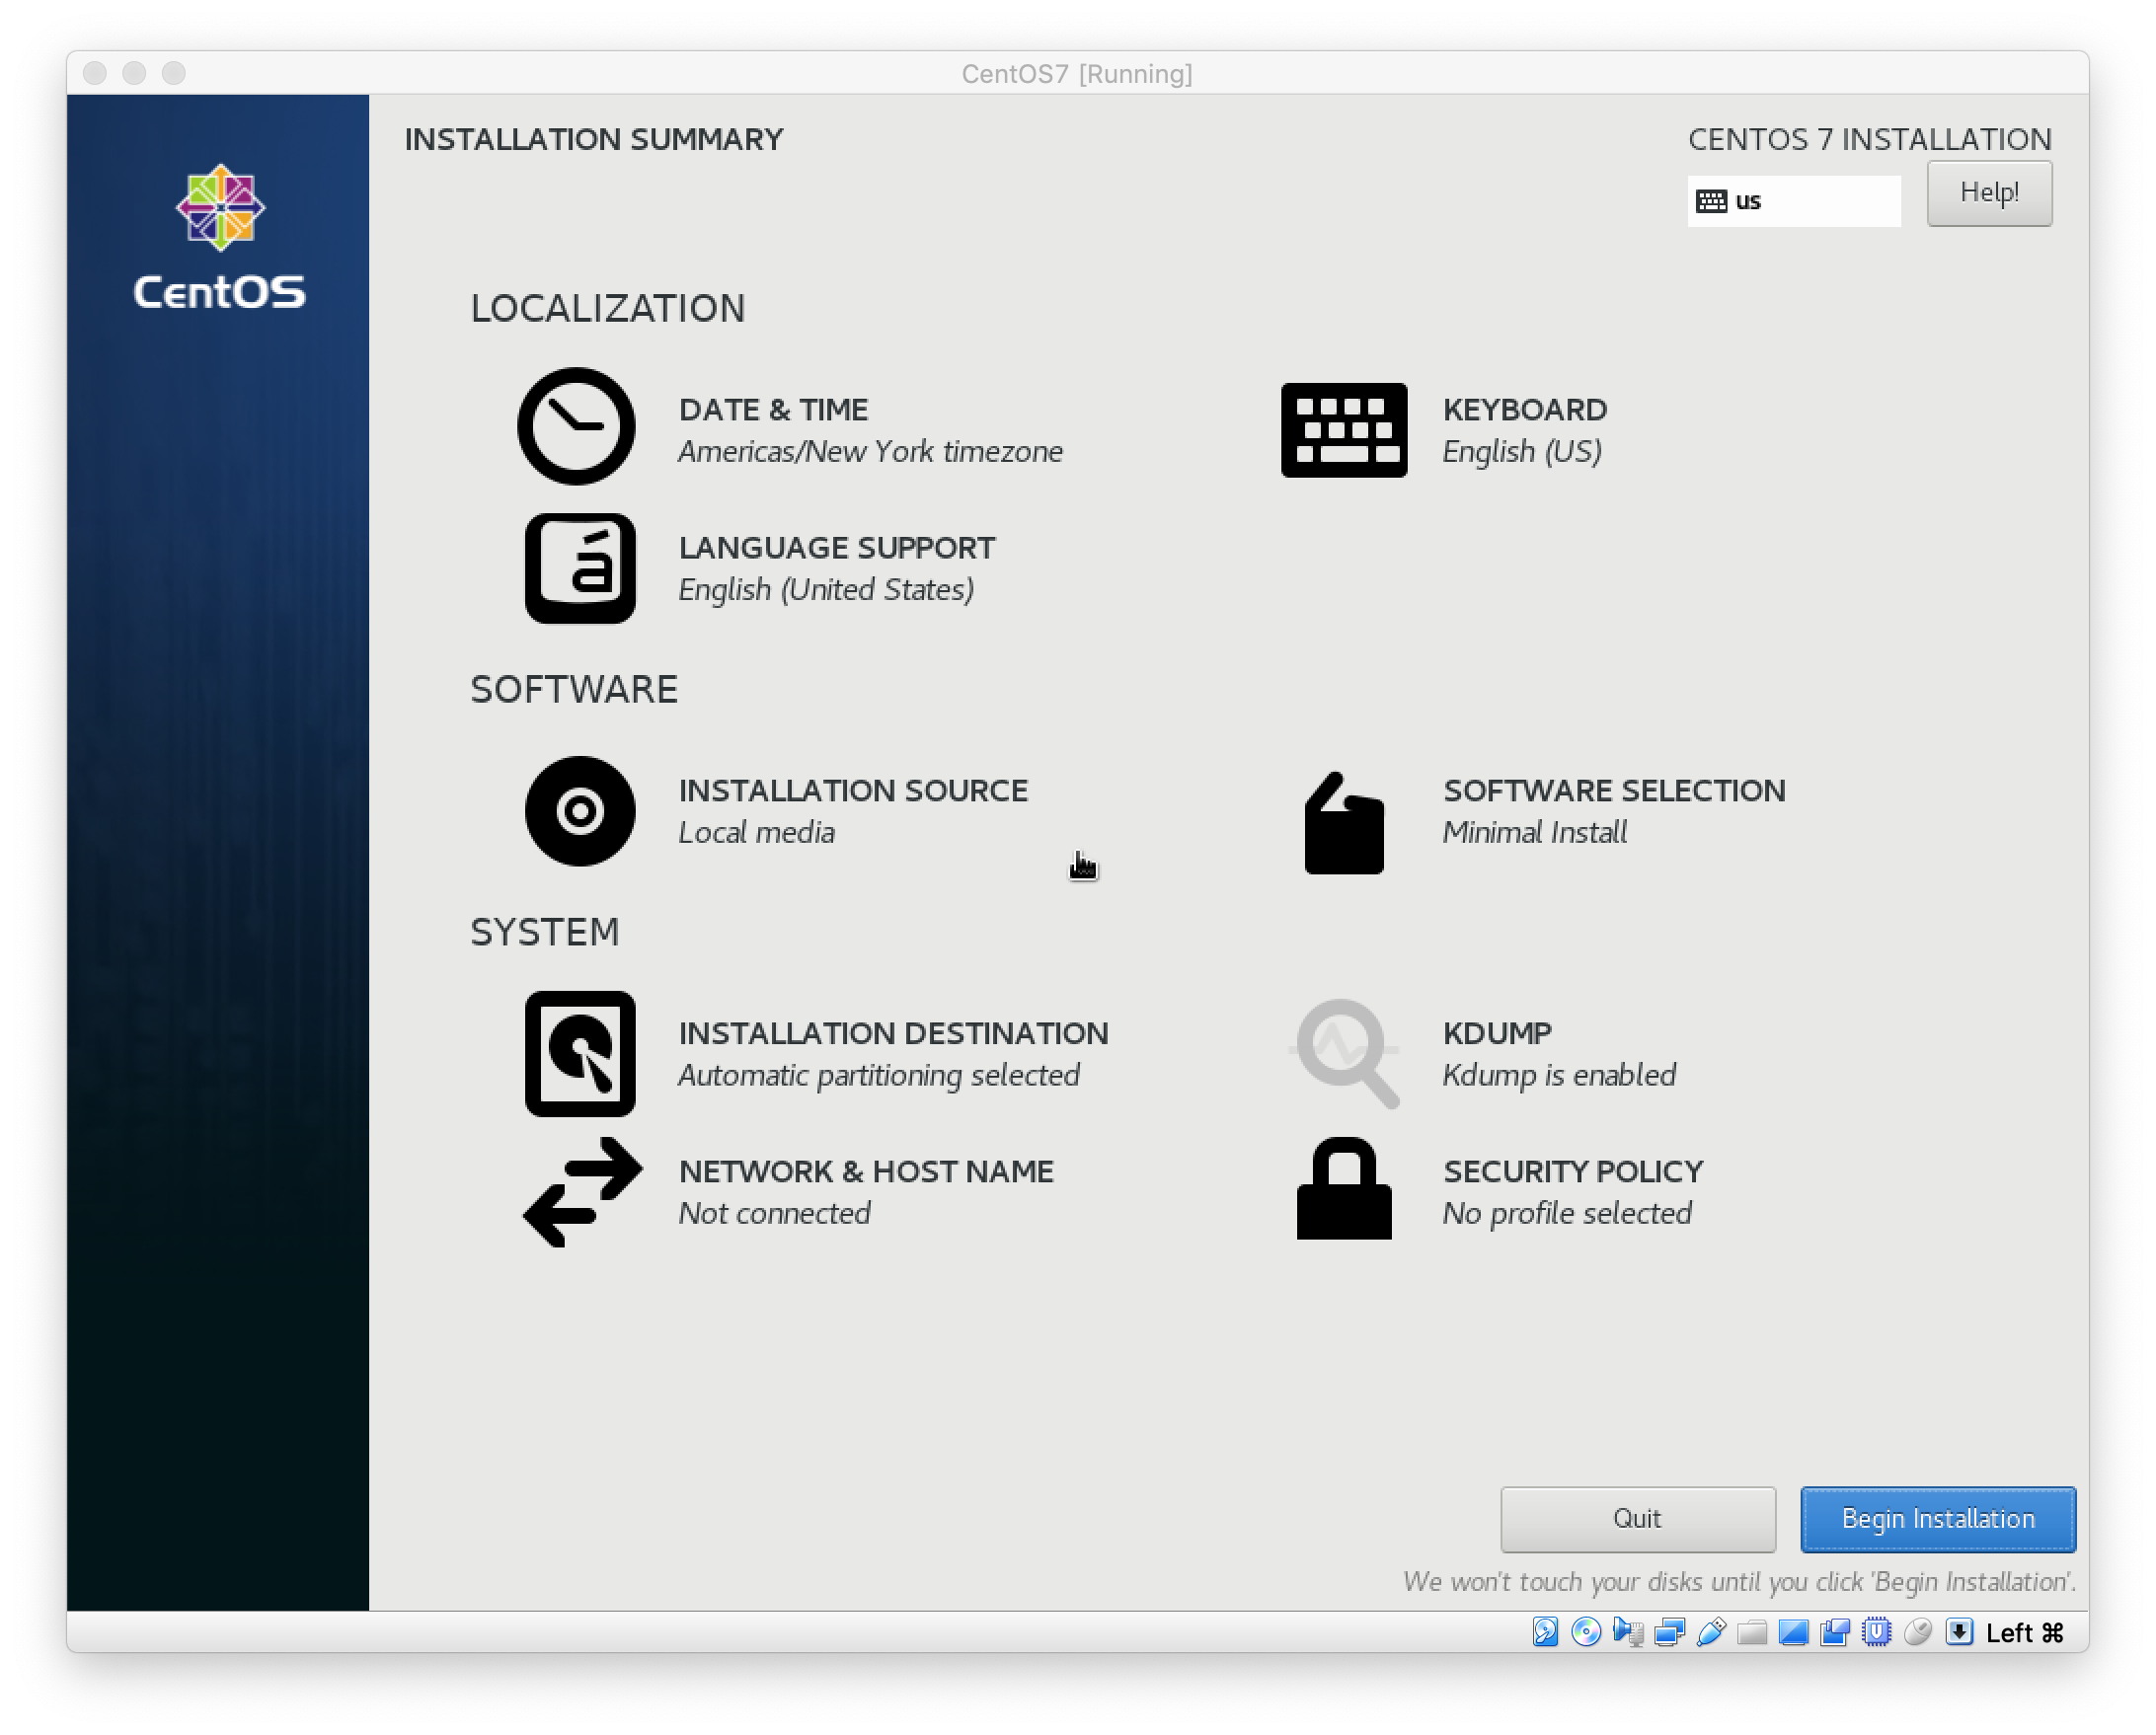
Task: Click VirtualBox USB device status icon
Action: (1711, 1632)
